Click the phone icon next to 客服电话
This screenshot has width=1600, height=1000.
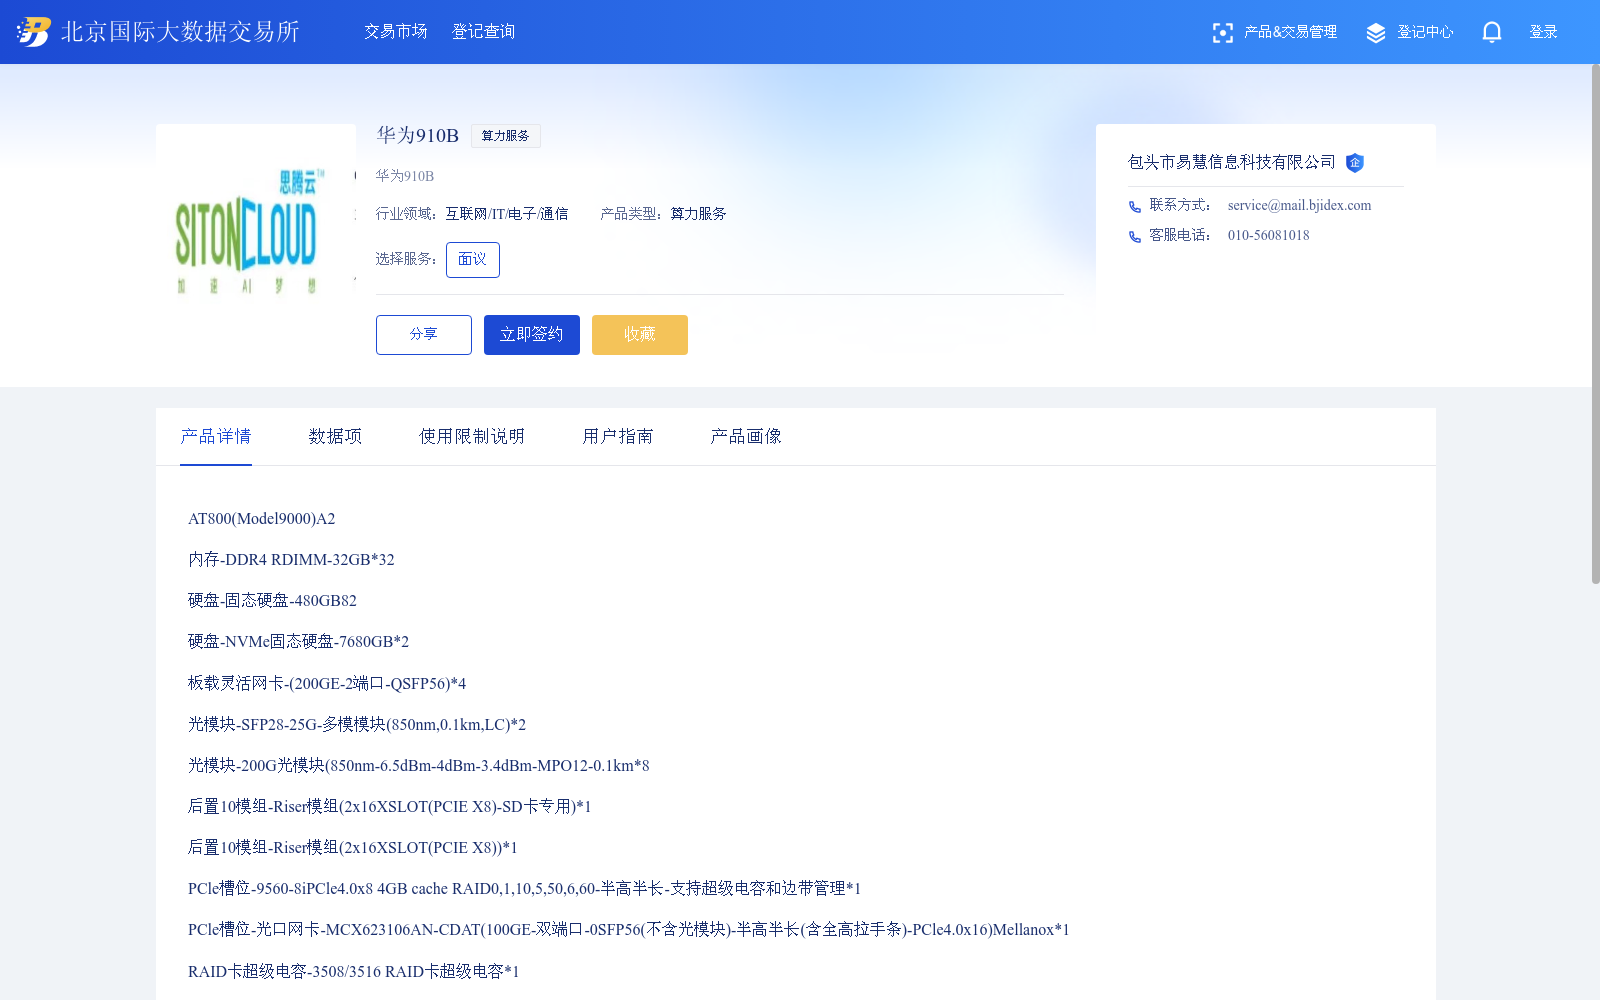tap(1135, 236)
